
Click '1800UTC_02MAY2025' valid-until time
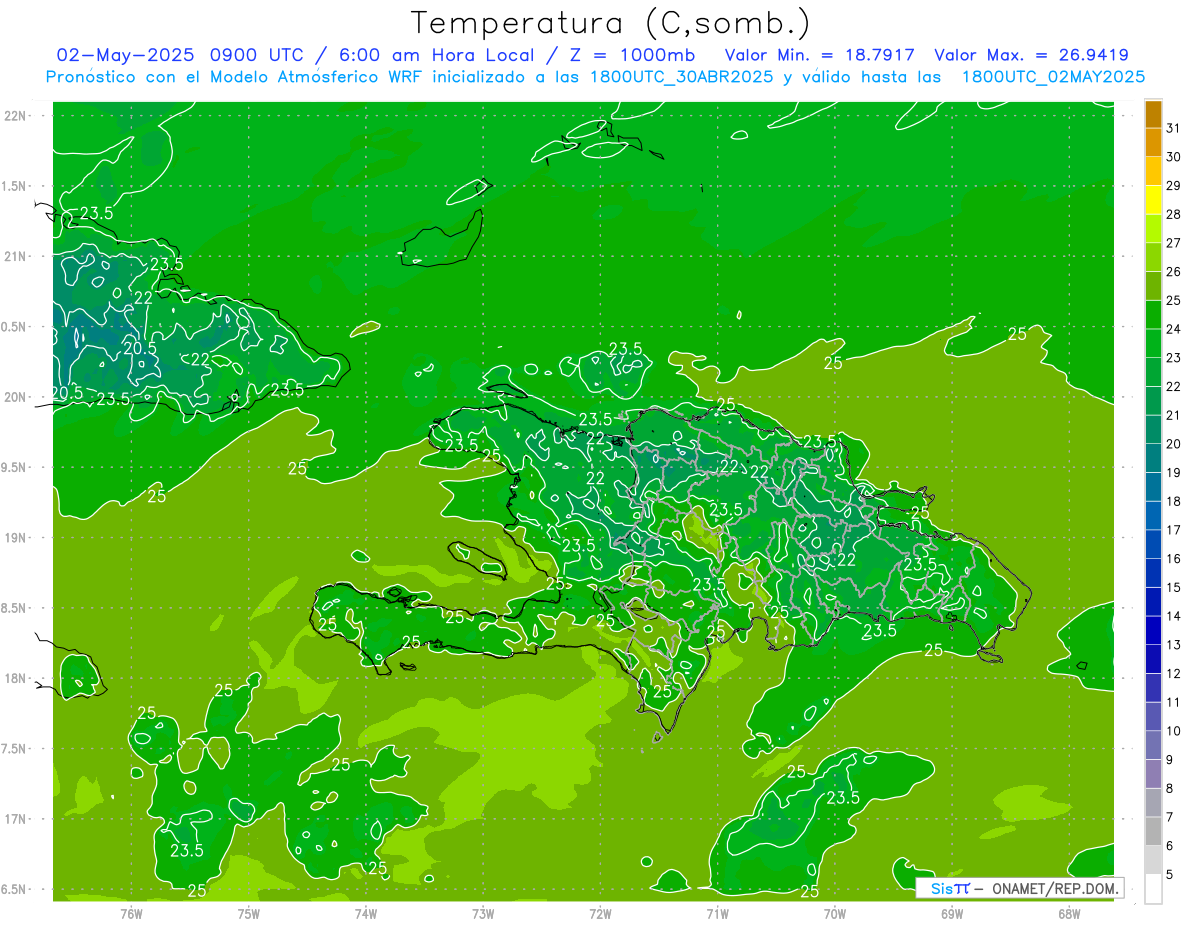click(x=1053, y=77)
